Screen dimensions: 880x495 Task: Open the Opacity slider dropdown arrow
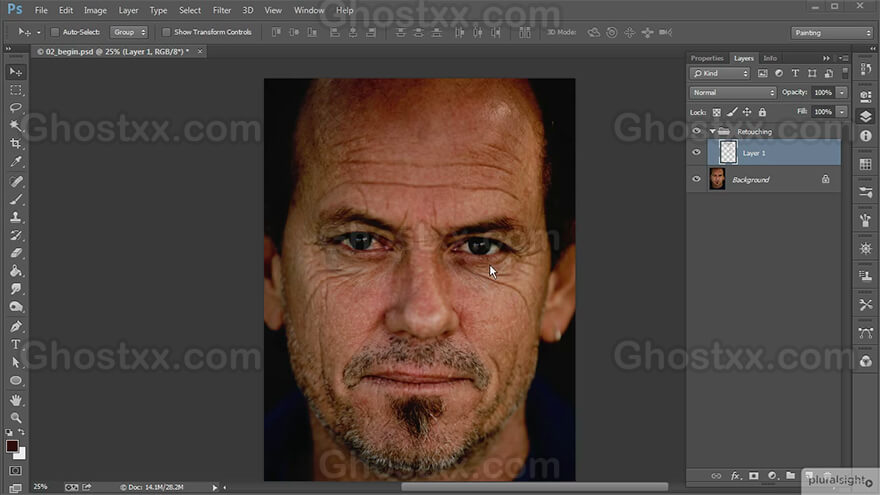(841, 93)
